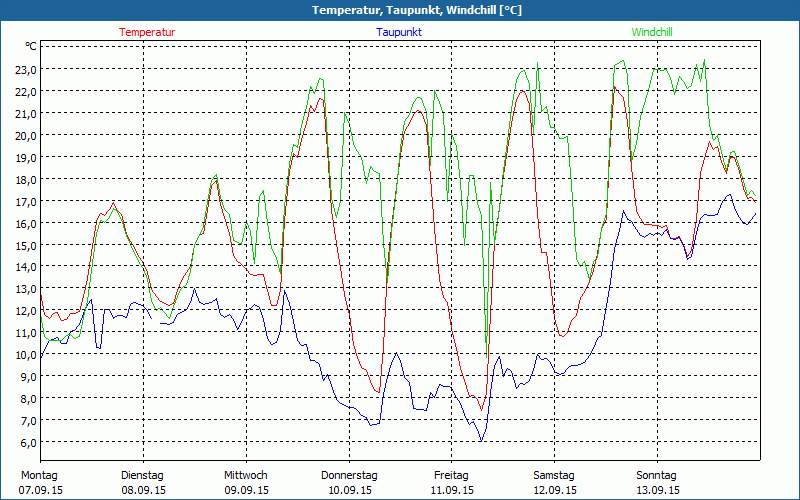Click the '21,0' y-axis value
The image size is (800, 500).
pyautogui.click(x=26, y=114)
